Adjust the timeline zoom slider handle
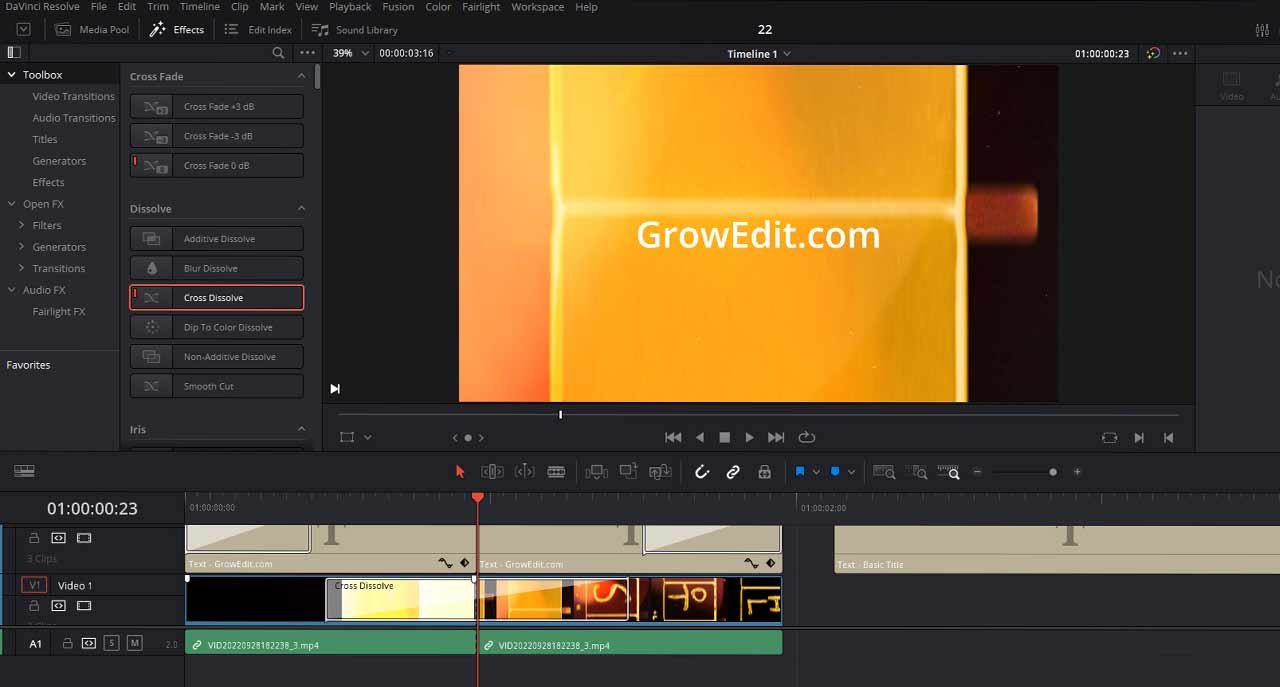The width and height of the screenshot is (1280, 687). pos(1053,472)
